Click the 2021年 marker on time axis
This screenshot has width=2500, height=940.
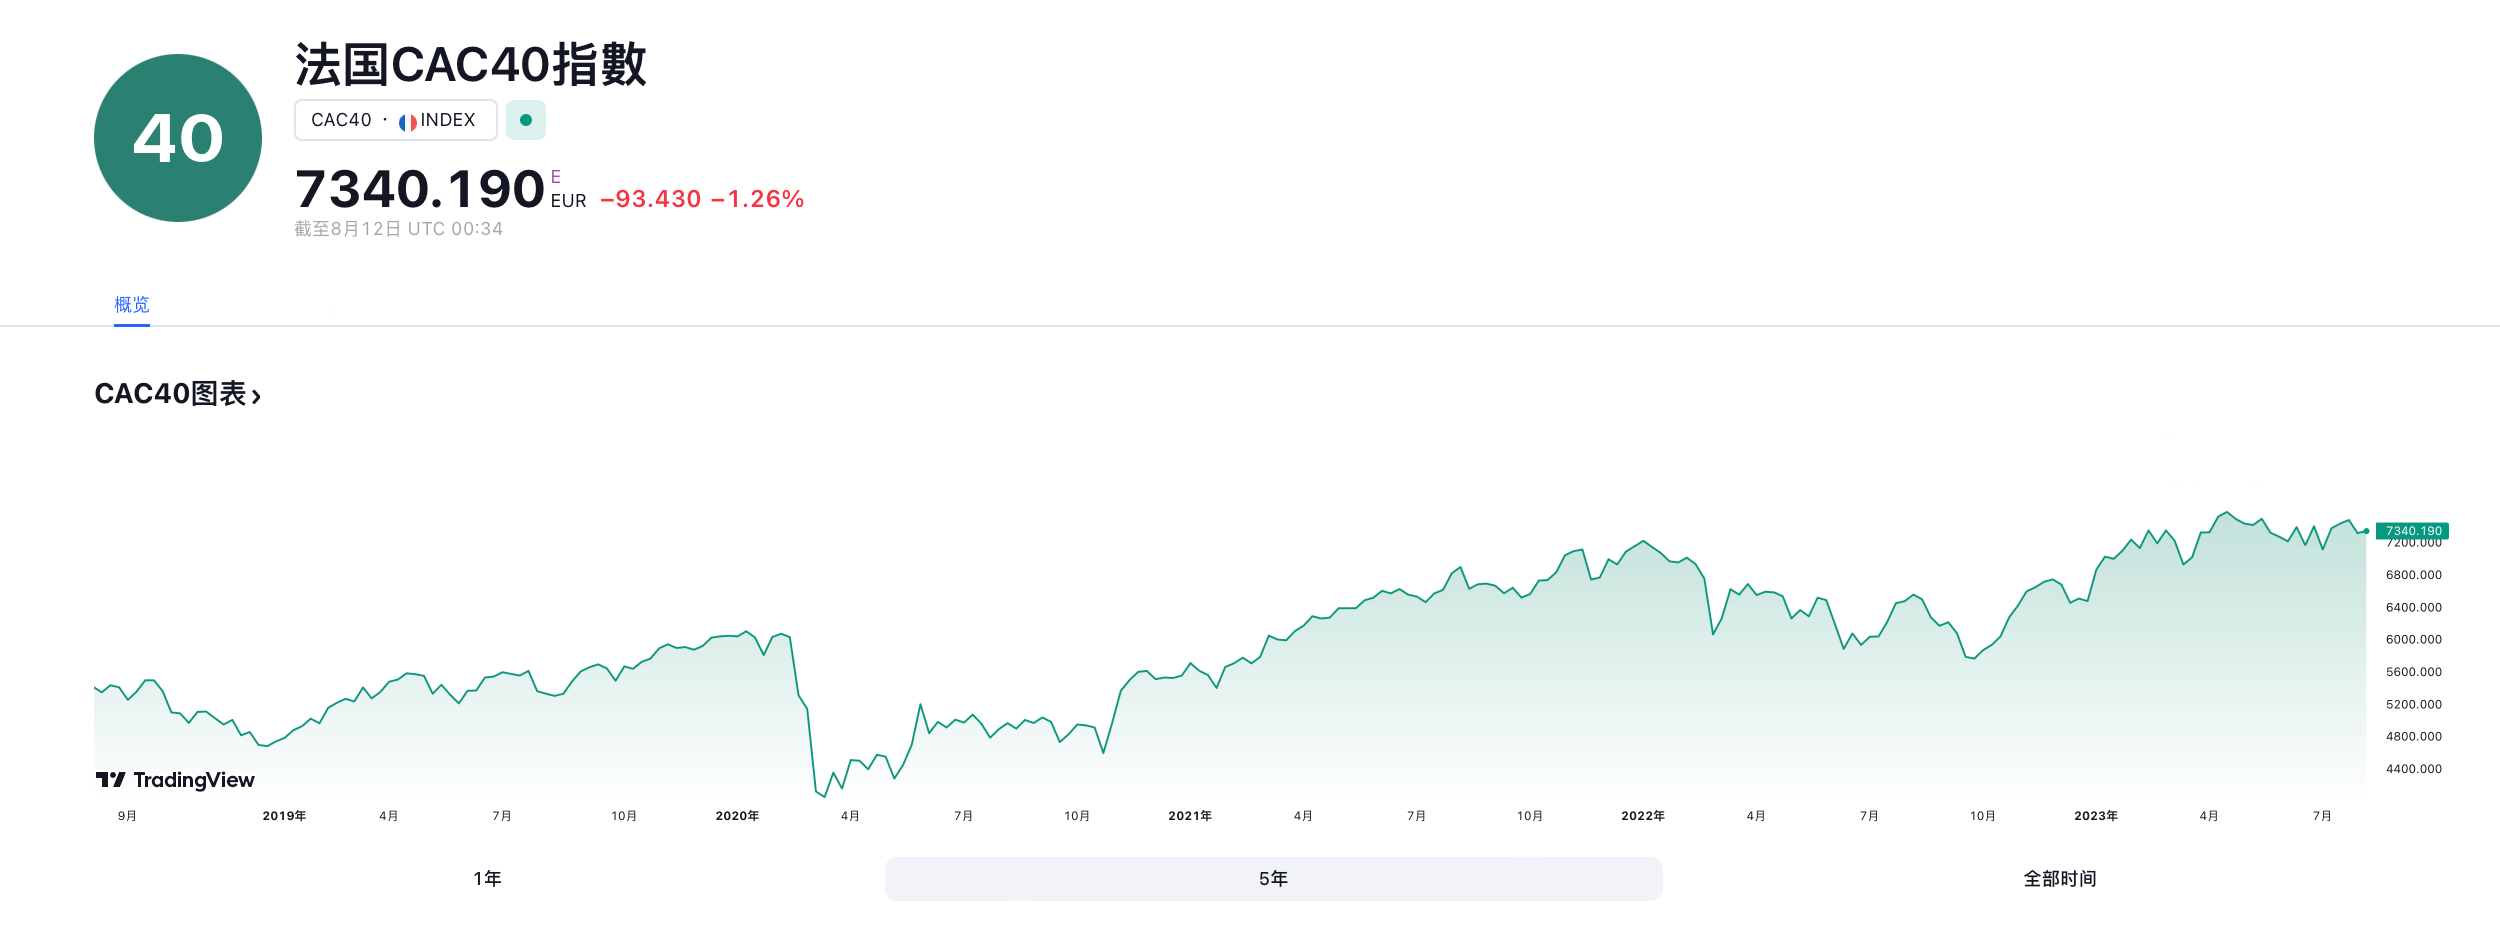click(x=1190, y=816)
